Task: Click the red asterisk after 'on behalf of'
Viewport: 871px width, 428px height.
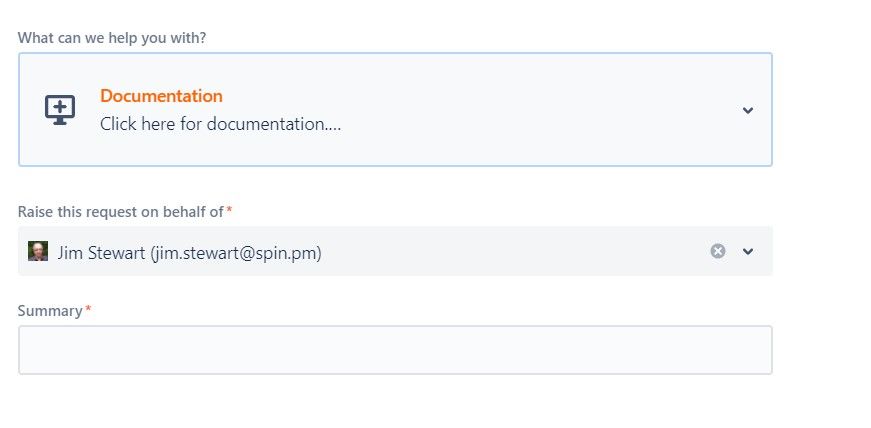Action: point(229,209)
